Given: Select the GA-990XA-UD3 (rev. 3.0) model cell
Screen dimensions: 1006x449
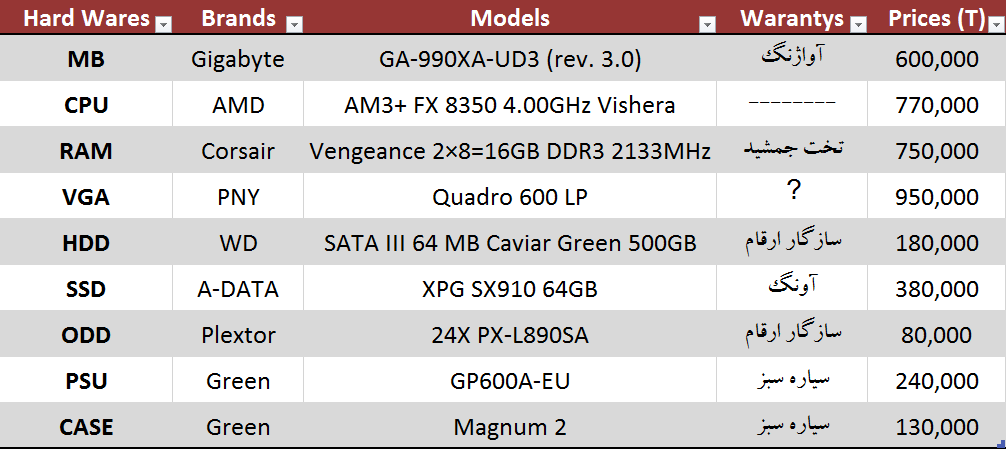Looking at the screenshot, I should (510, 59).
